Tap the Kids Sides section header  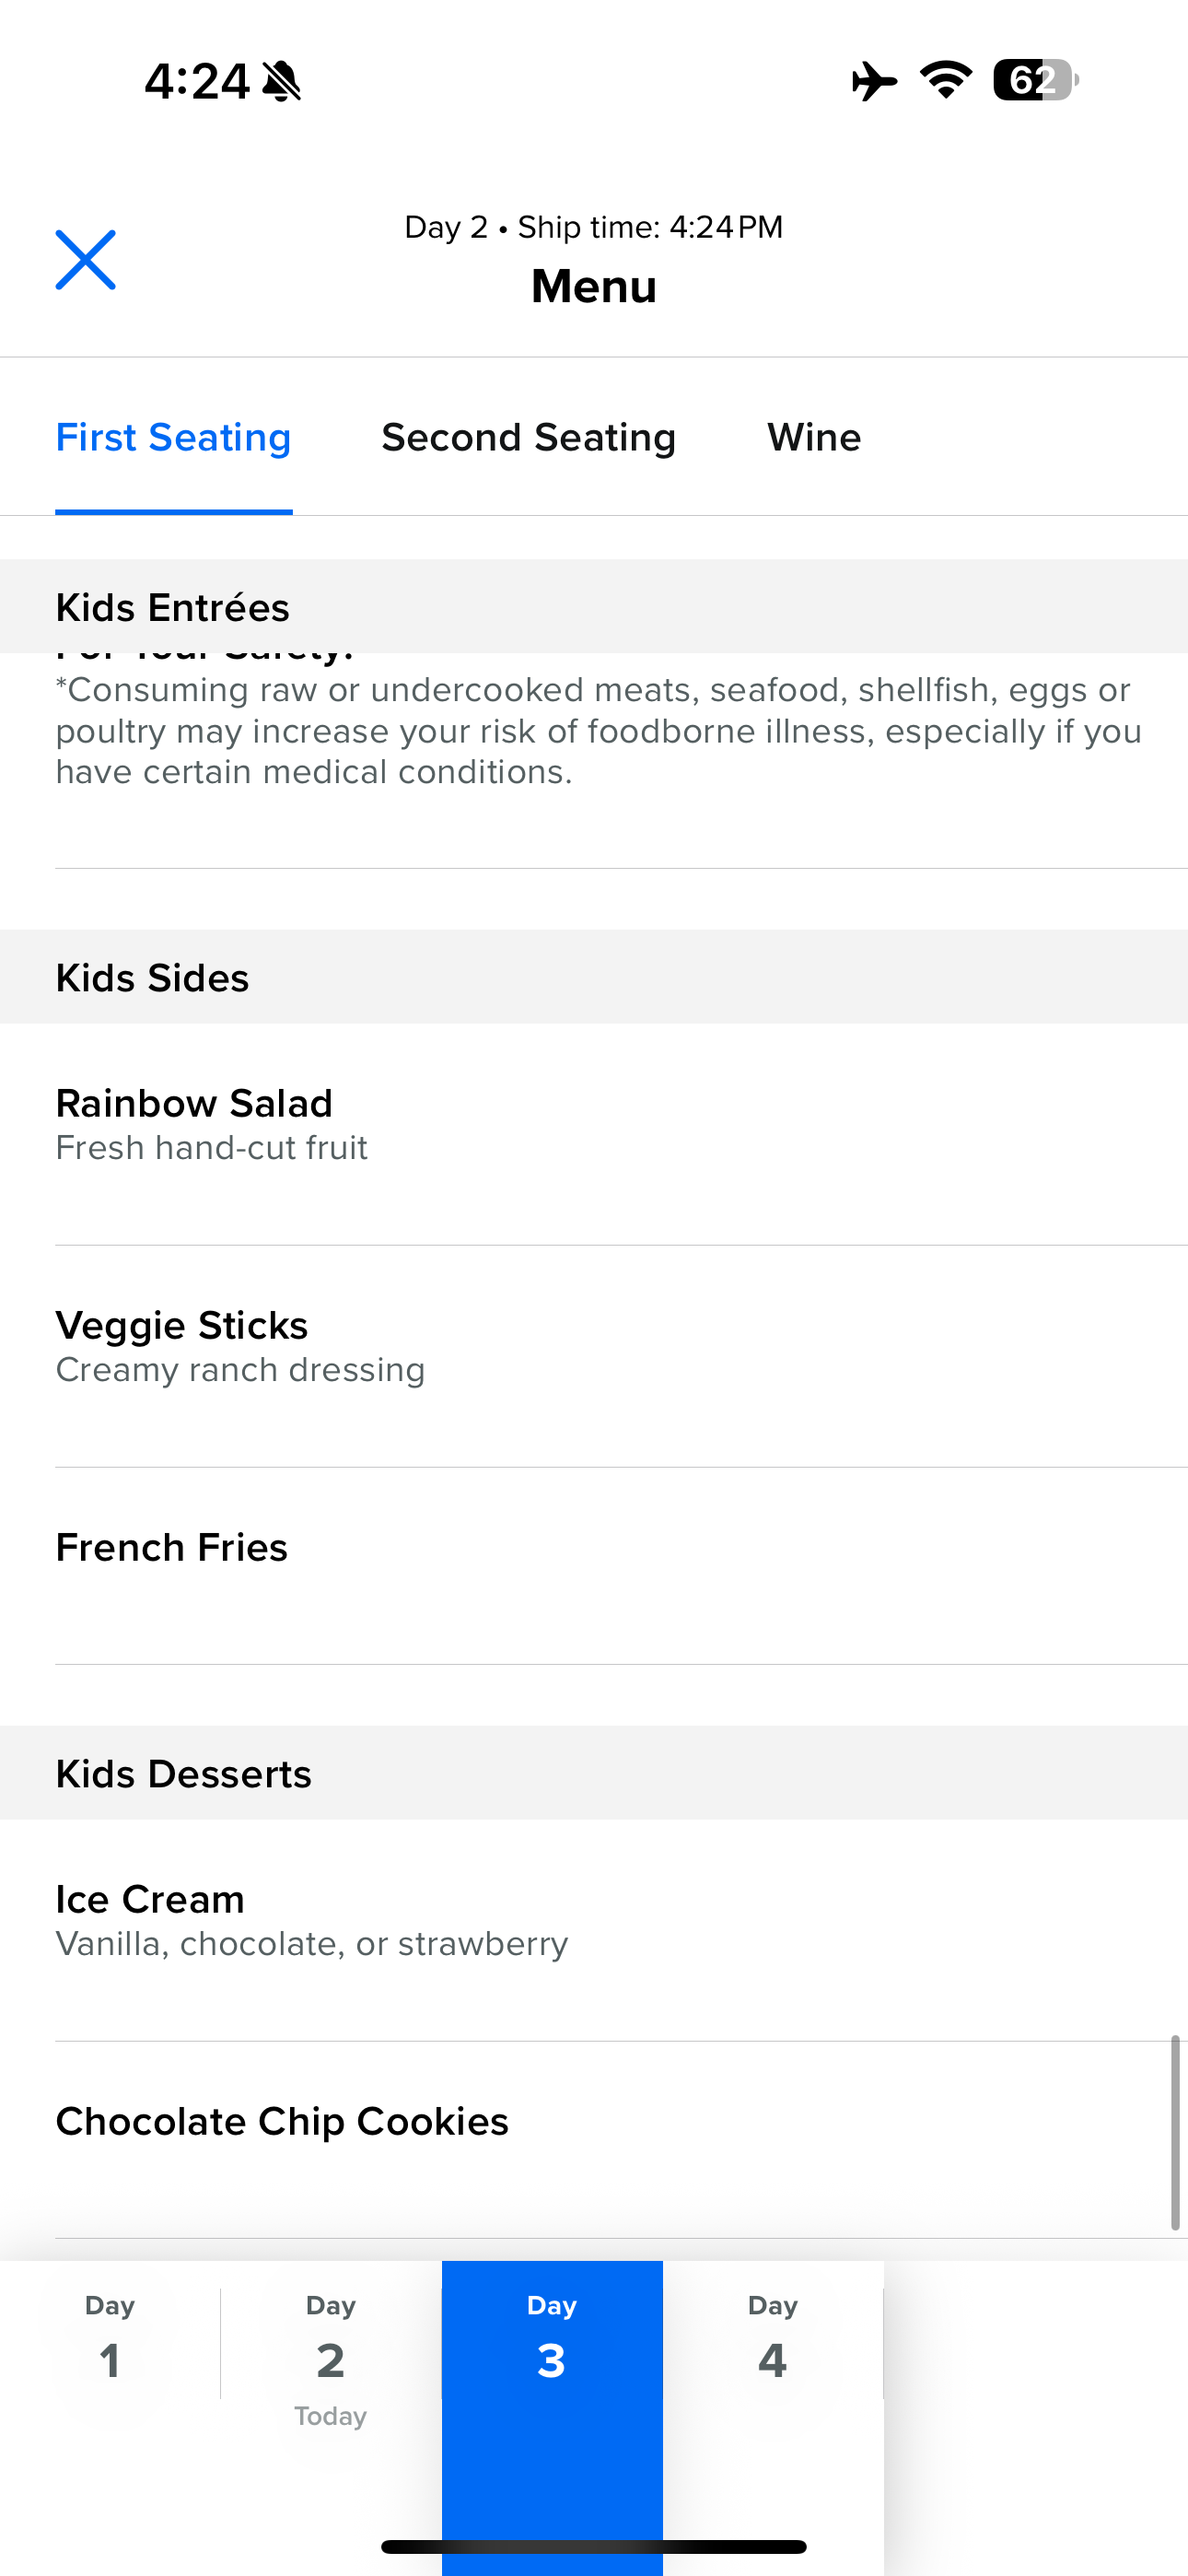(152, 977)
